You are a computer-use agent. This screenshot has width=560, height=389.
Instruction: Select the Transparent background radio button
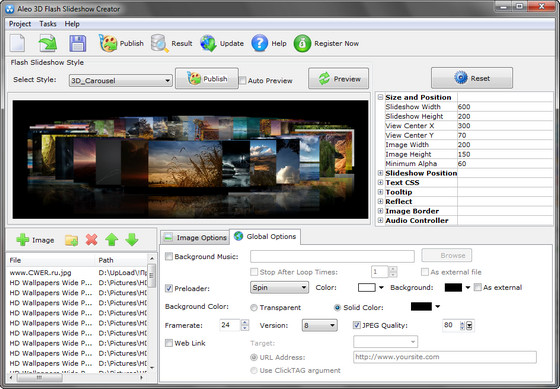(x=254, y=308)
